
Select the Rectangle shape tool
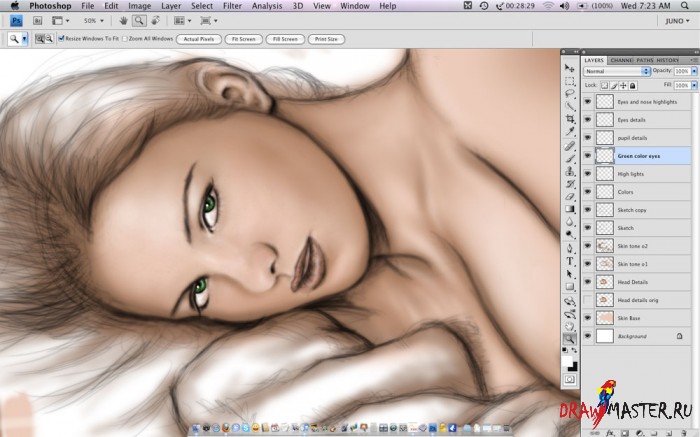click(x=569, y=287)
